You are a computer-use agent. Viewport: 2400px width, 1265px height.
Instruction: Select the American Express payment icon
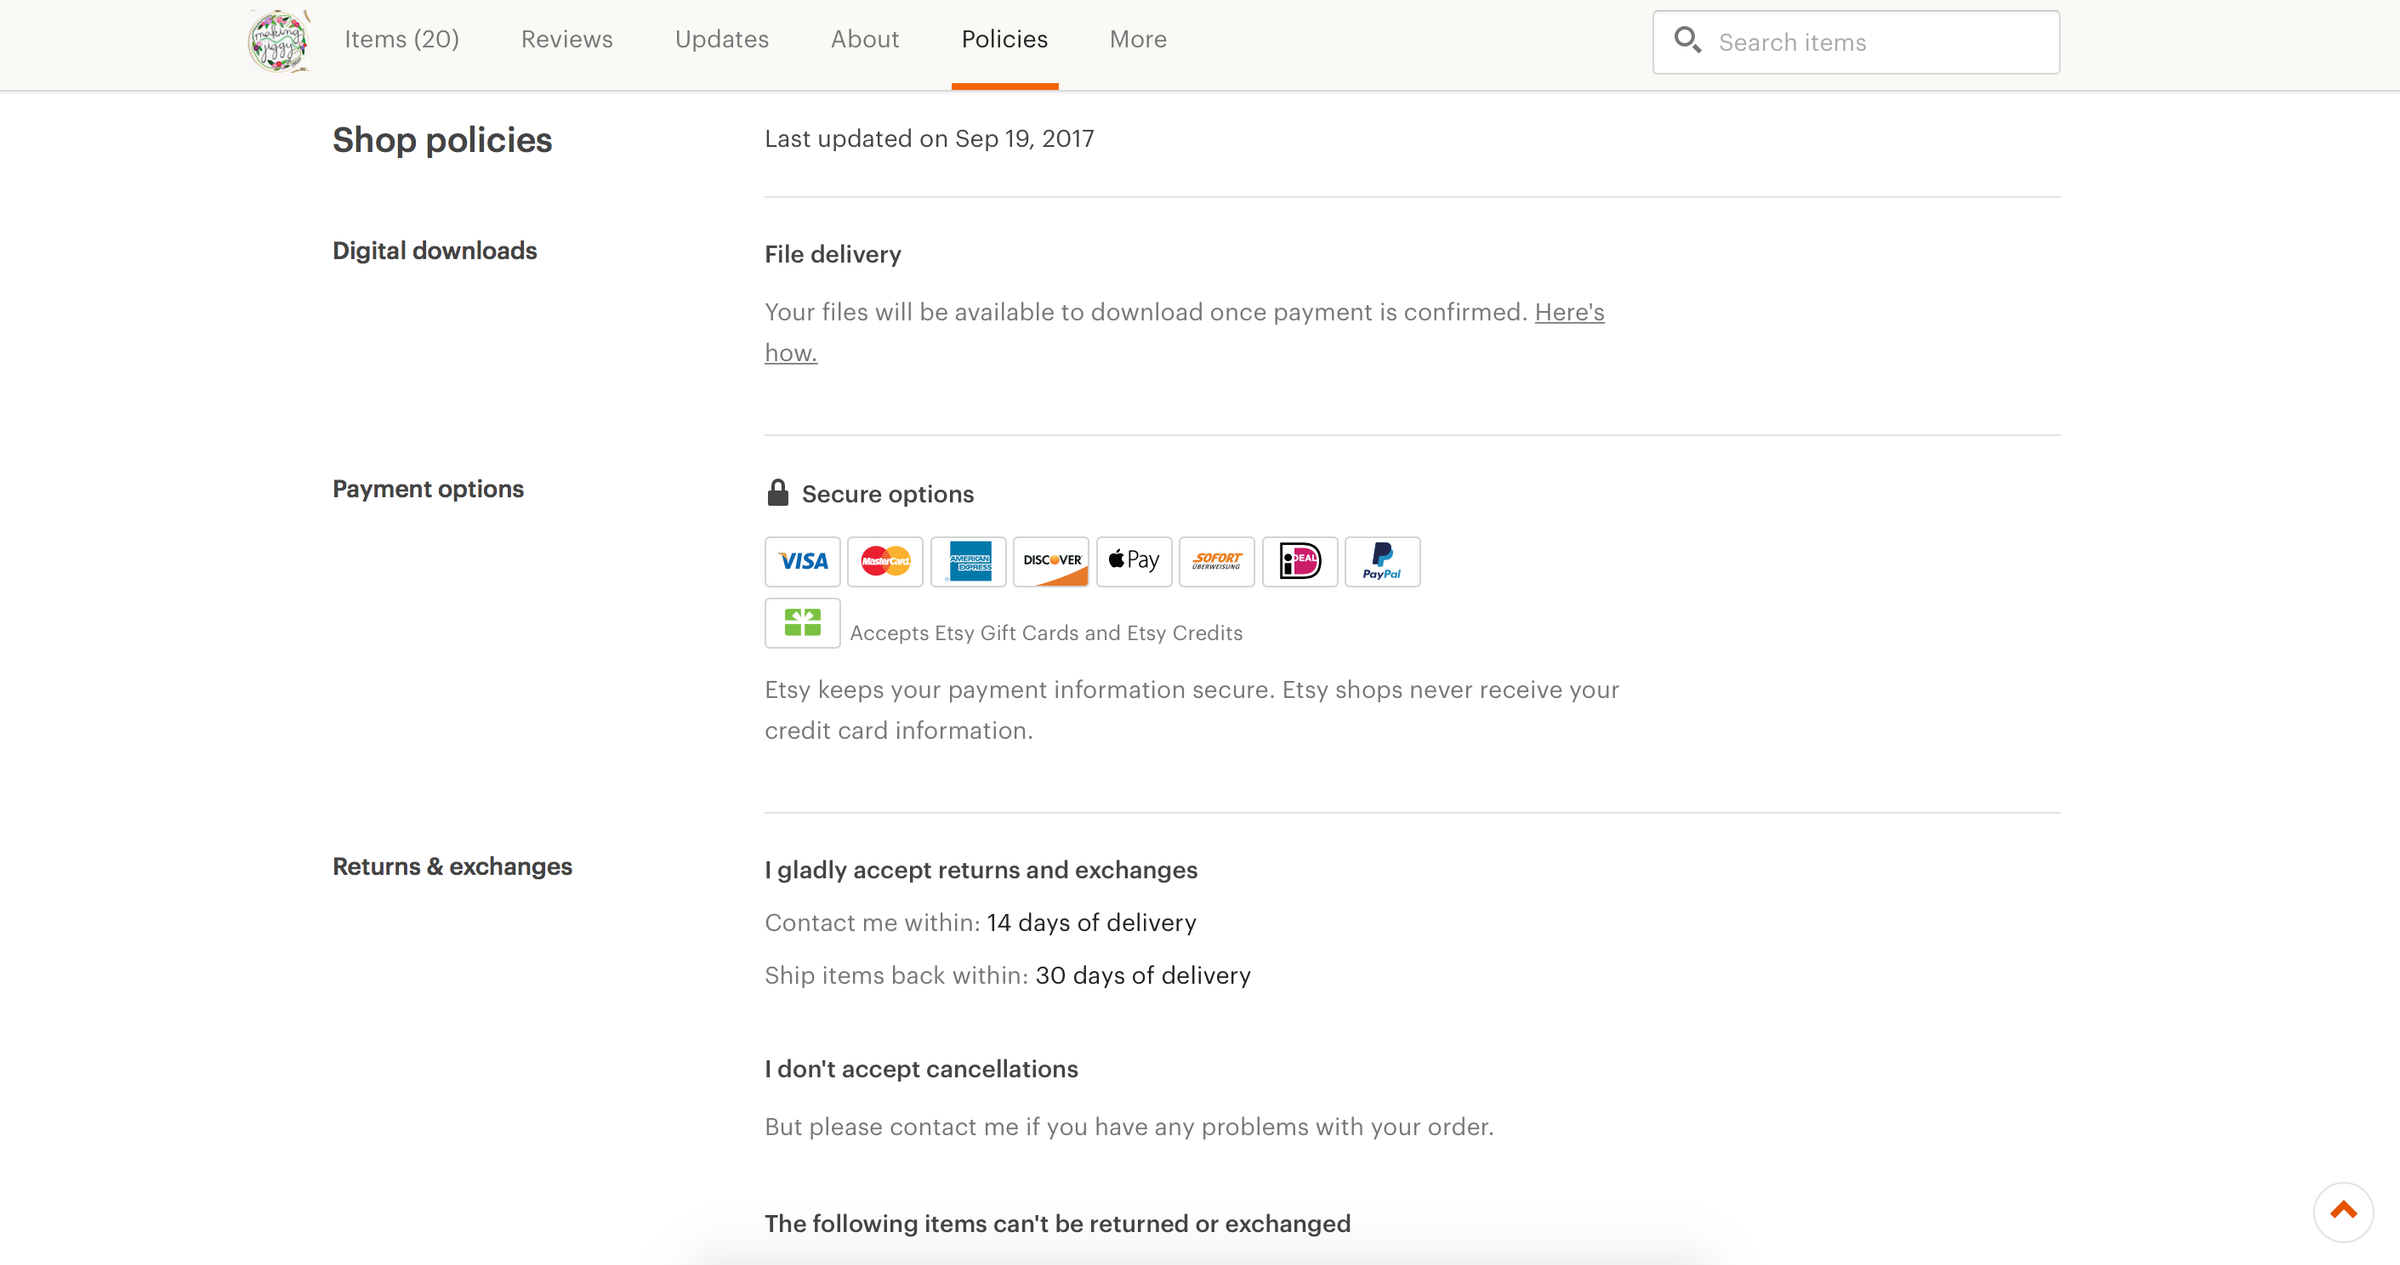(968, 561)
